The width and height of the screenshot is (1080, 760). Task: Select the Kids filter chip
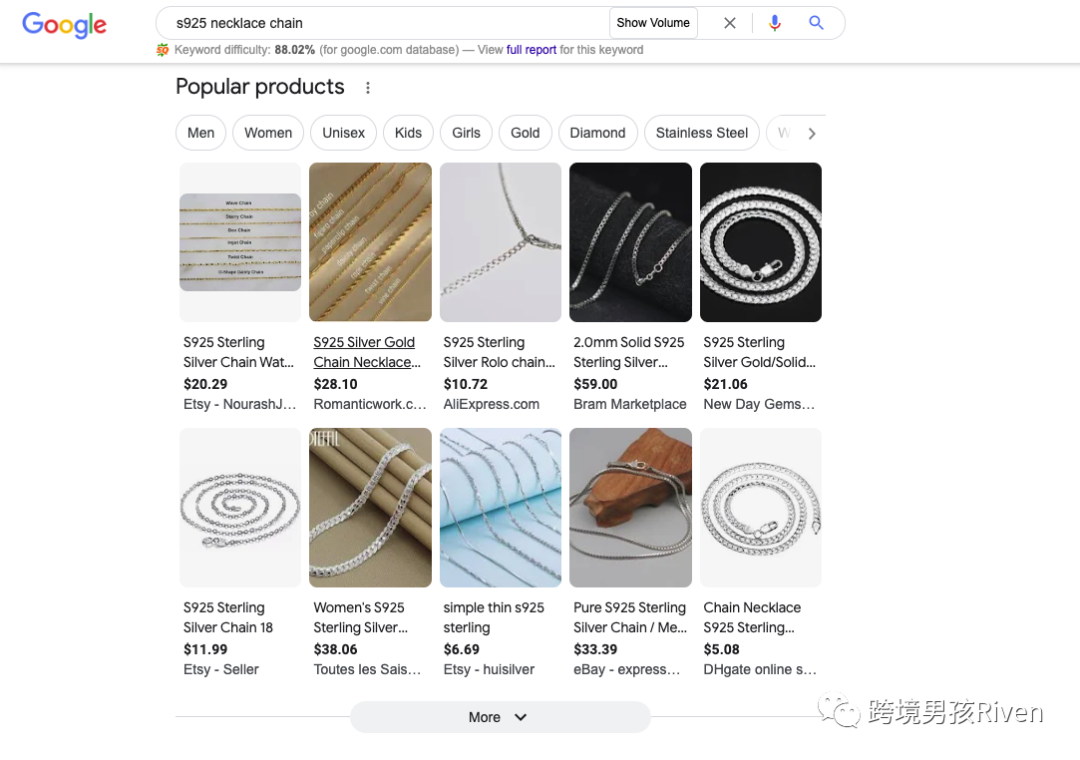pos(408,133)
